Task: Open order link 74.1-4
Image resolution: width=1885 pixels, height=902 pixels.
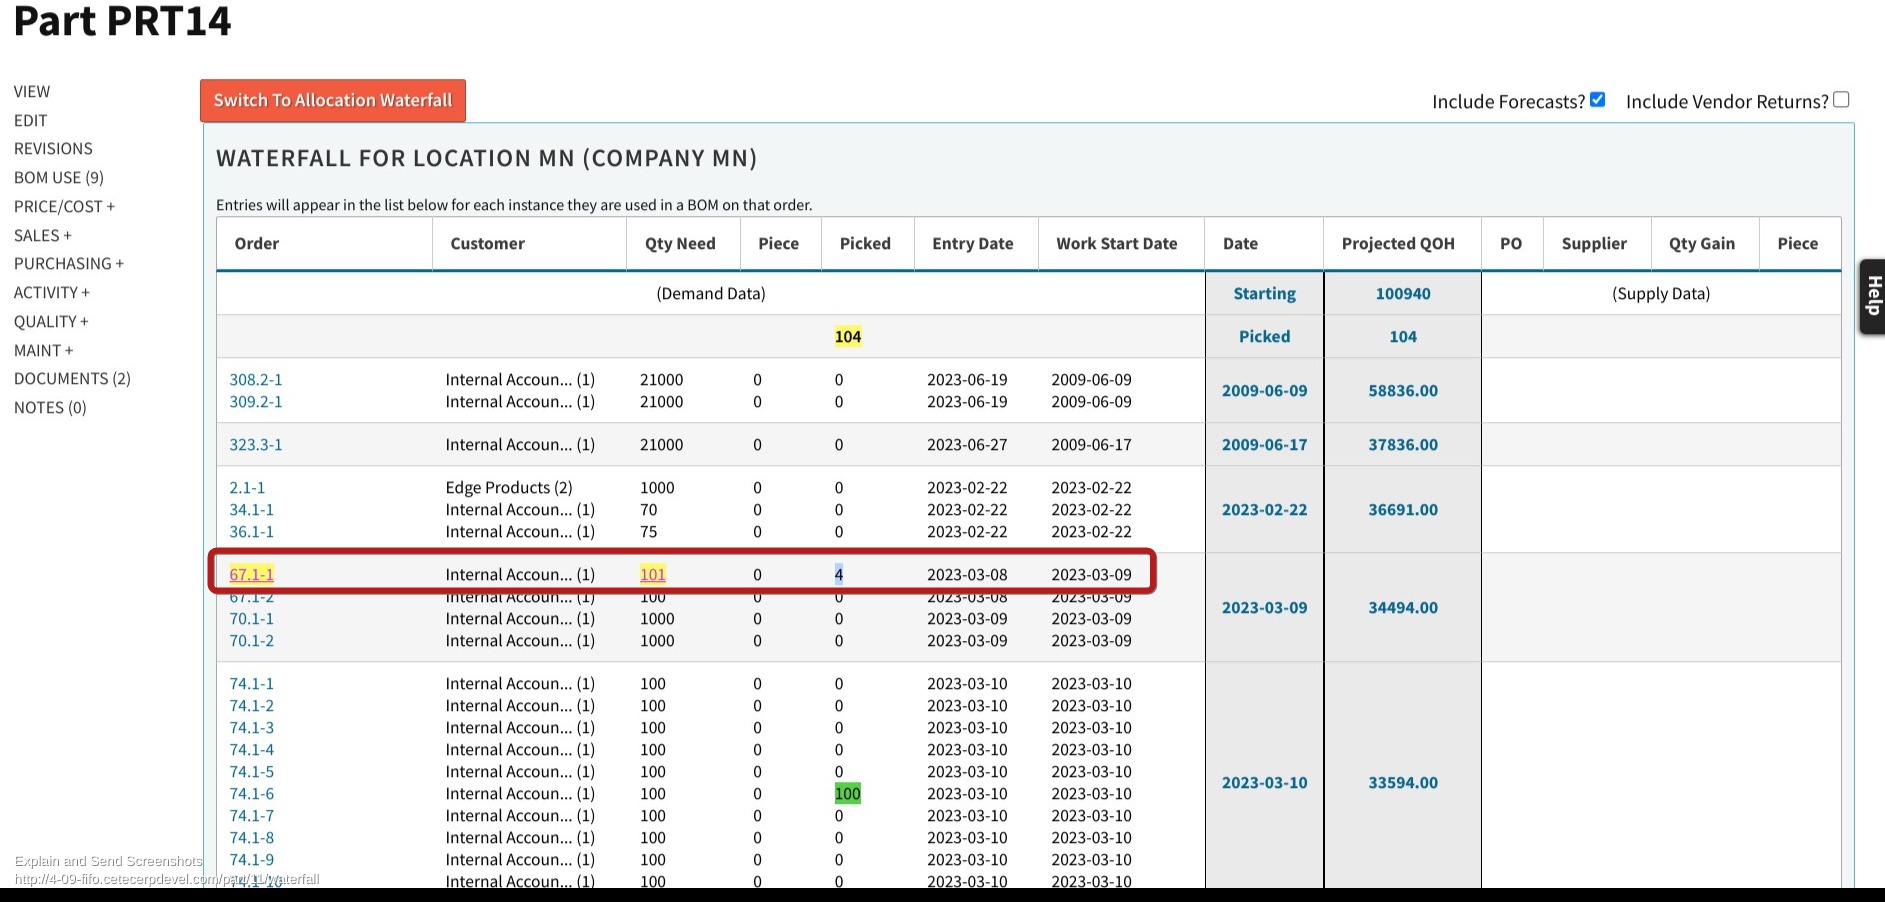Action: pos(251,750)
